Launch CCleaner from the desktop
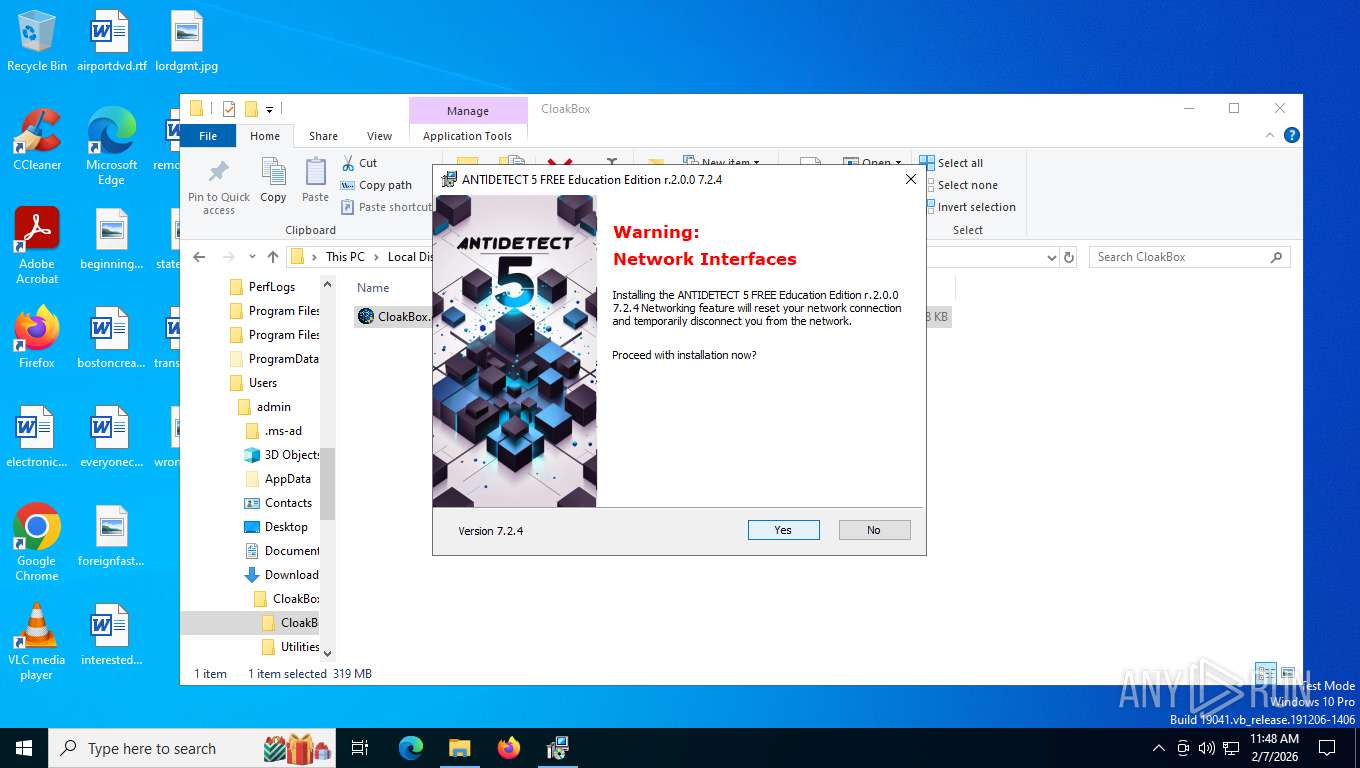 [37, 140]
